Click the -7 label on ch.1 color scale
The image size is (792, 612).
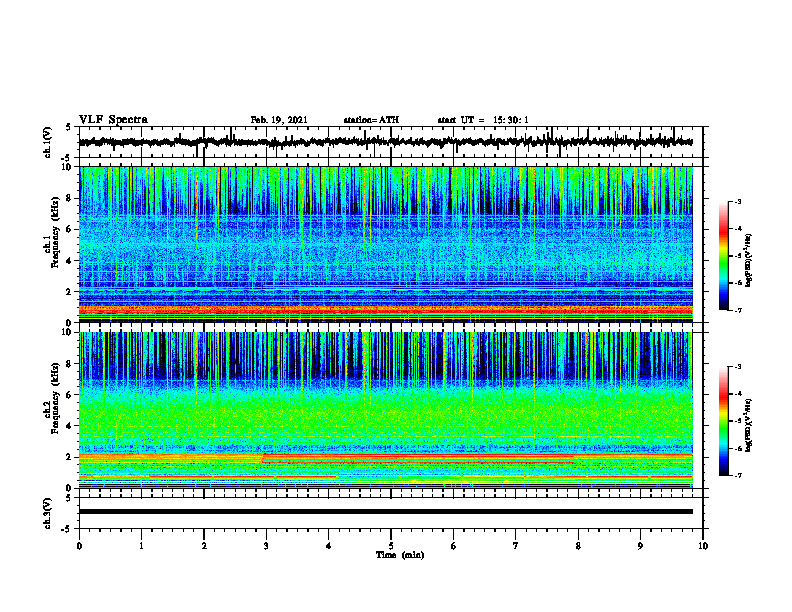pos(737,310)
